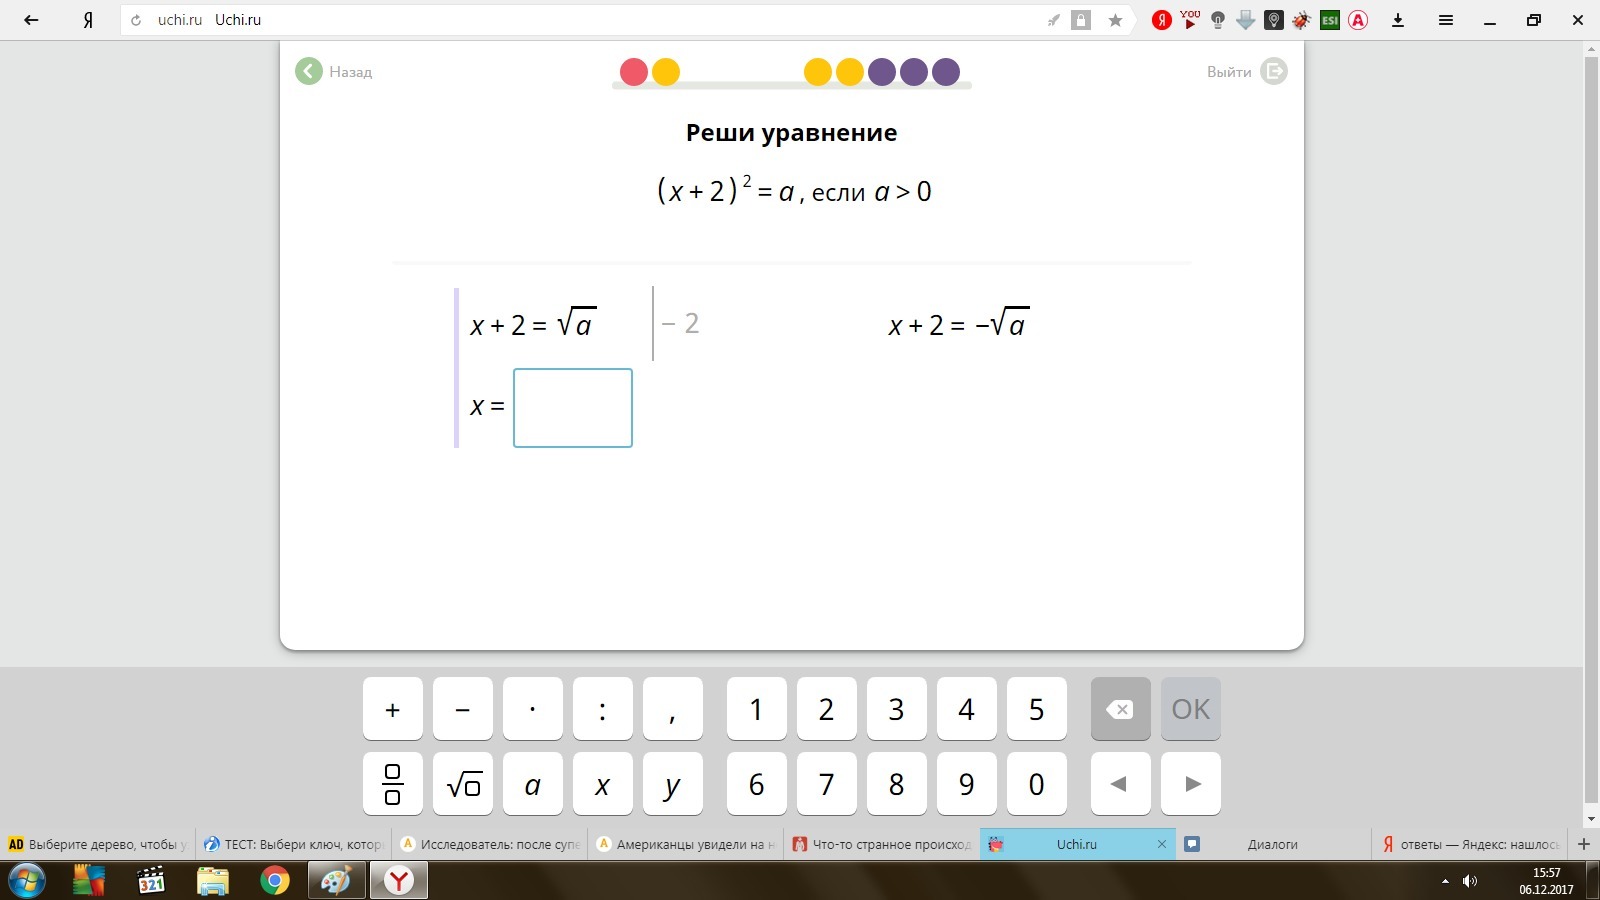
Task: Click the ESI extension icon
Action: click(1330, 18)
